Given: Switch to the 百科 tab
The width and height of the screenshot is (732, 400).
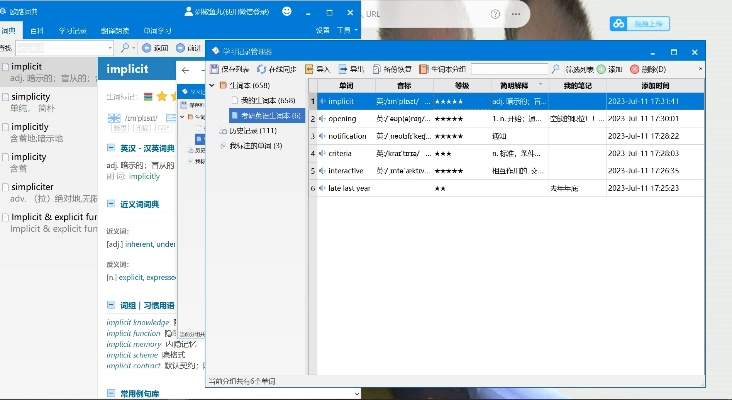Looking at the screenshot, I should (37, 31).
